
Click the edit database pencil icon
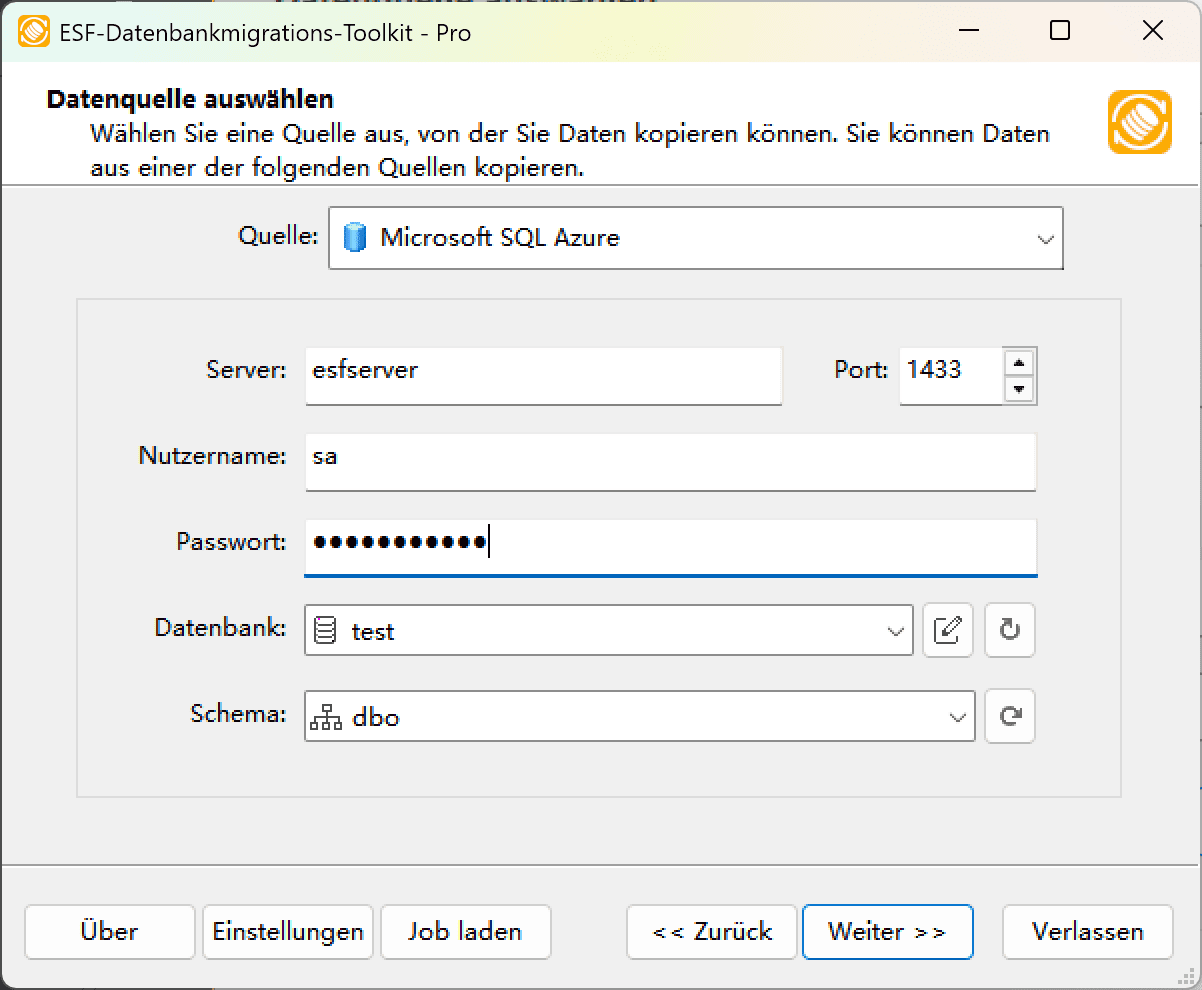[947, 630]
